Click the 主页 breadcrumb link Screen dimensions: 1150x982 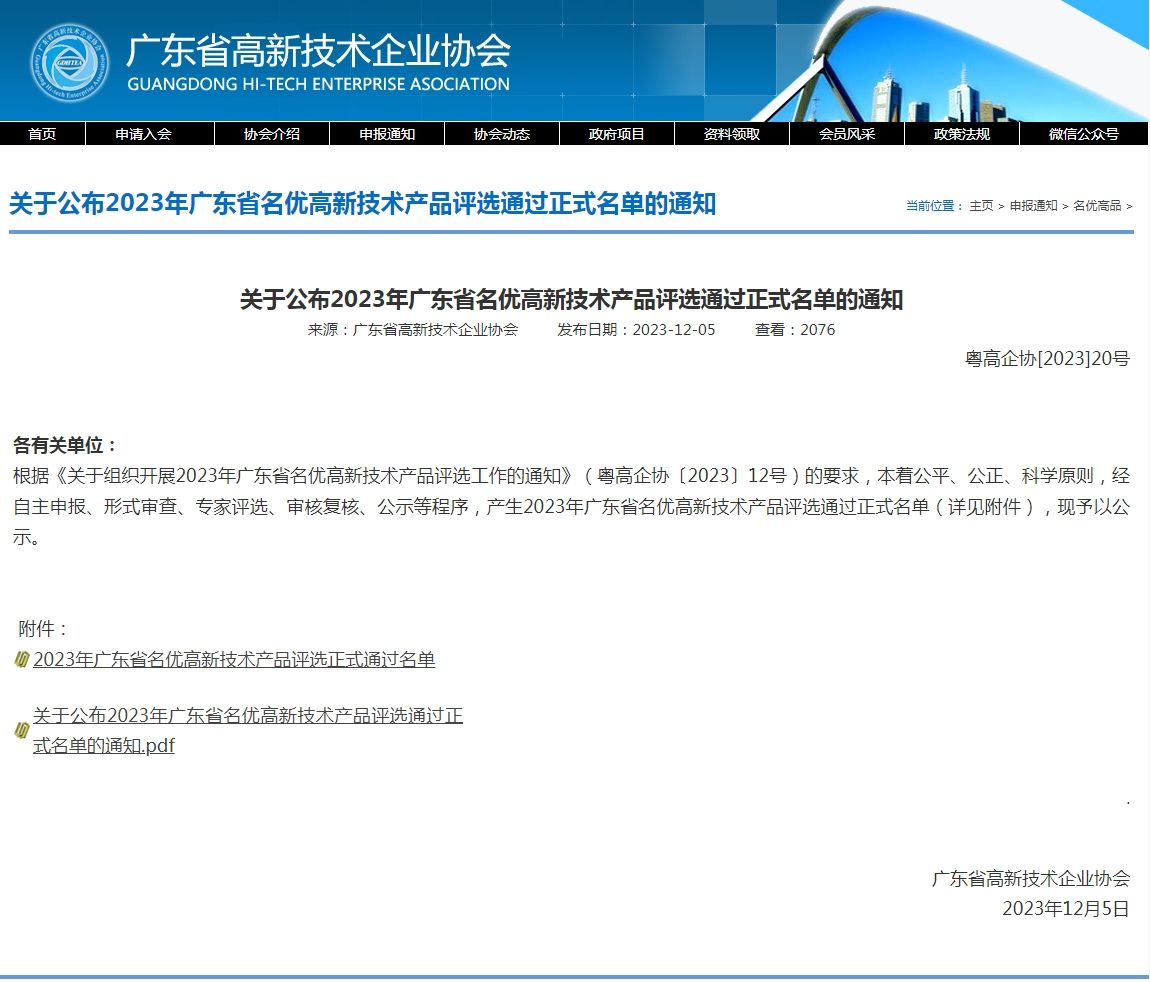[981, 206]
